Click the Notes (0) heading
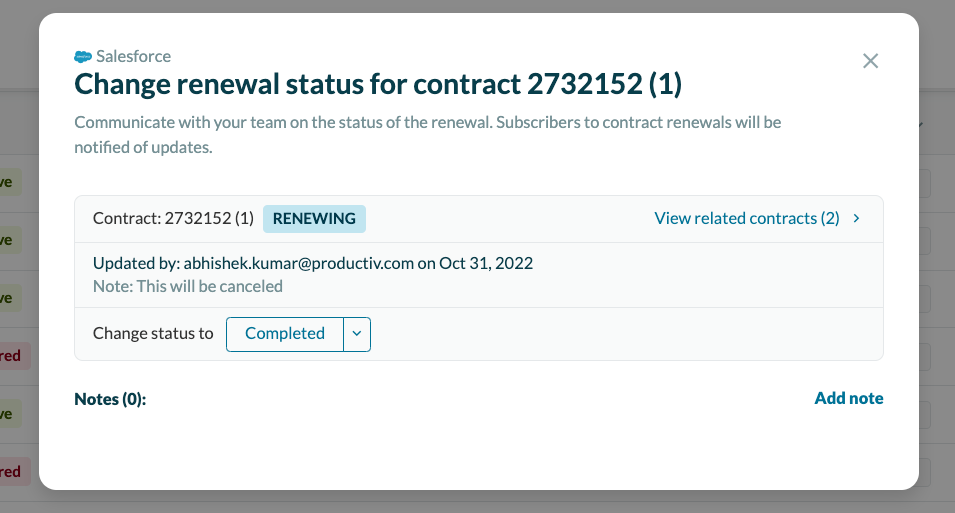The width and height of the screenshot is (955, 513). click(110, 399)
